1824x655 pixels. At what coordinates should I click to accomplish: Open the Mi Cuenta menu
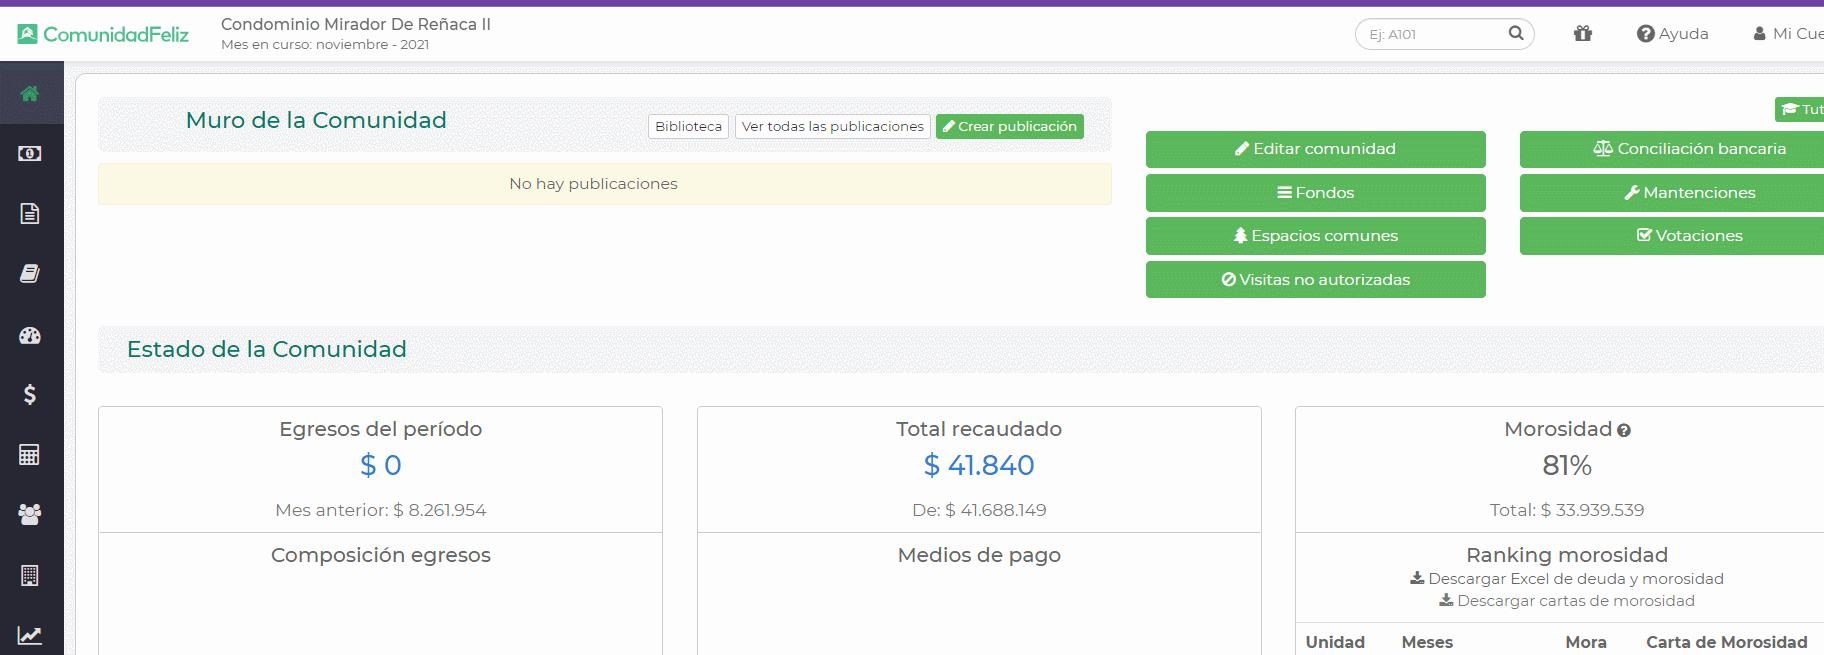coord(1788,34)
